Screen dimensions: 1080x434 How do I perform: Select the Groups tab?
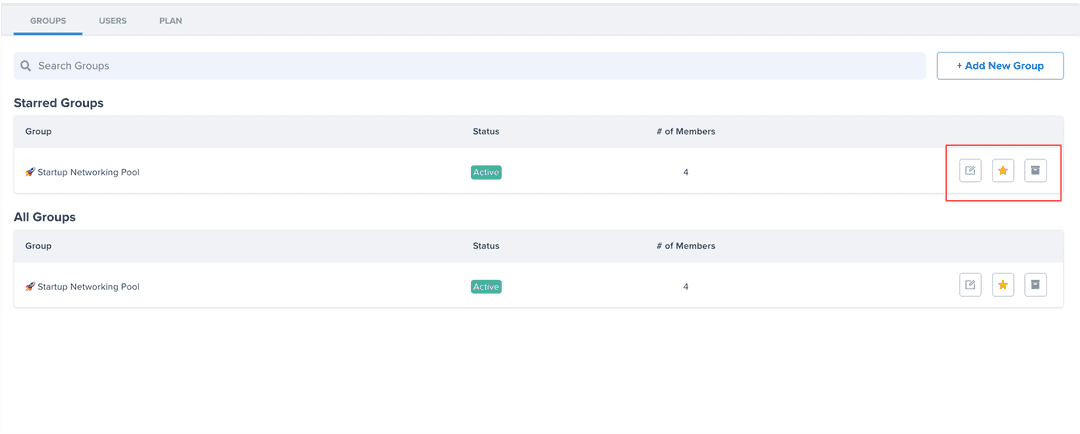48,20
